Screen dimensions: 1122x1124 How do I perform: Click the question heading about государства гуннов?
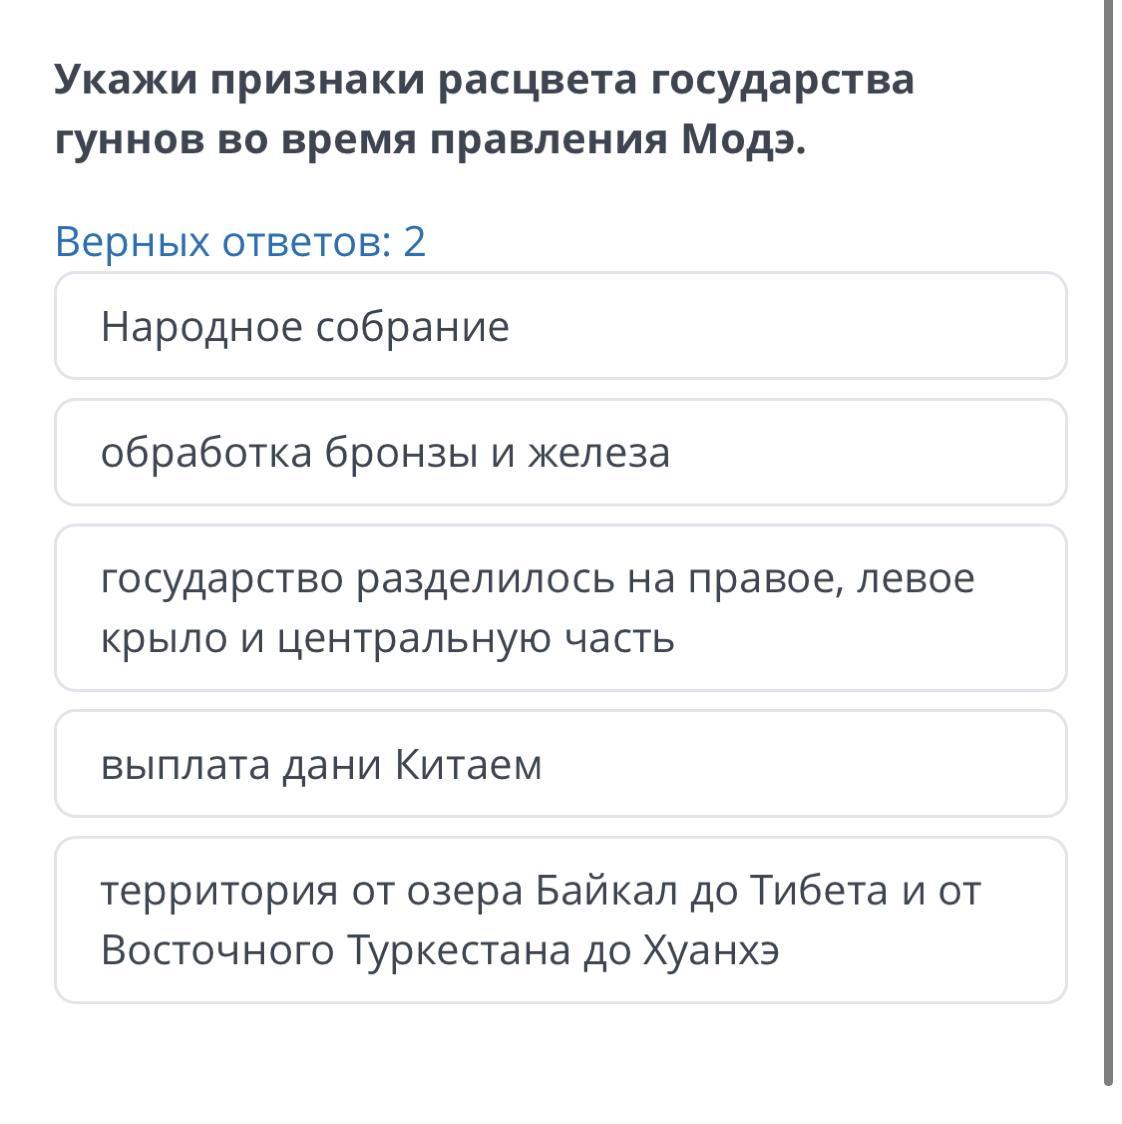click(484, 110)
